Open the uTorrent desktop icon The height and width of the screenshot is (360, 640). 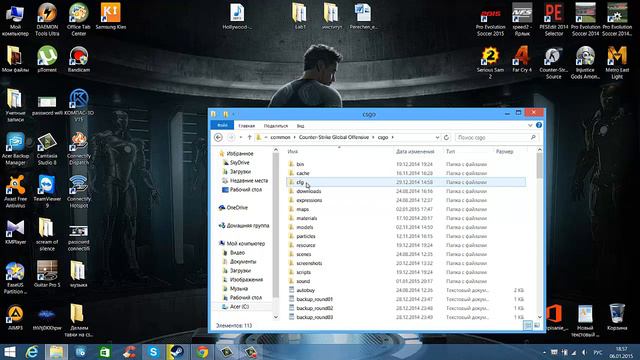47,59
